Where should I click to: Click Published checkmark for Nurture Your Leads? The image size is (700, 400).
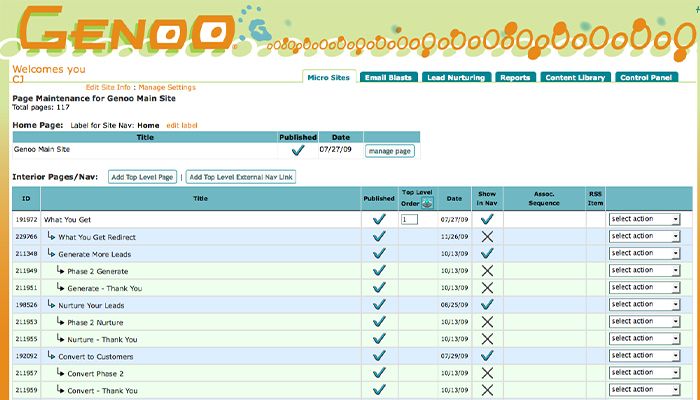click(379, 304)
